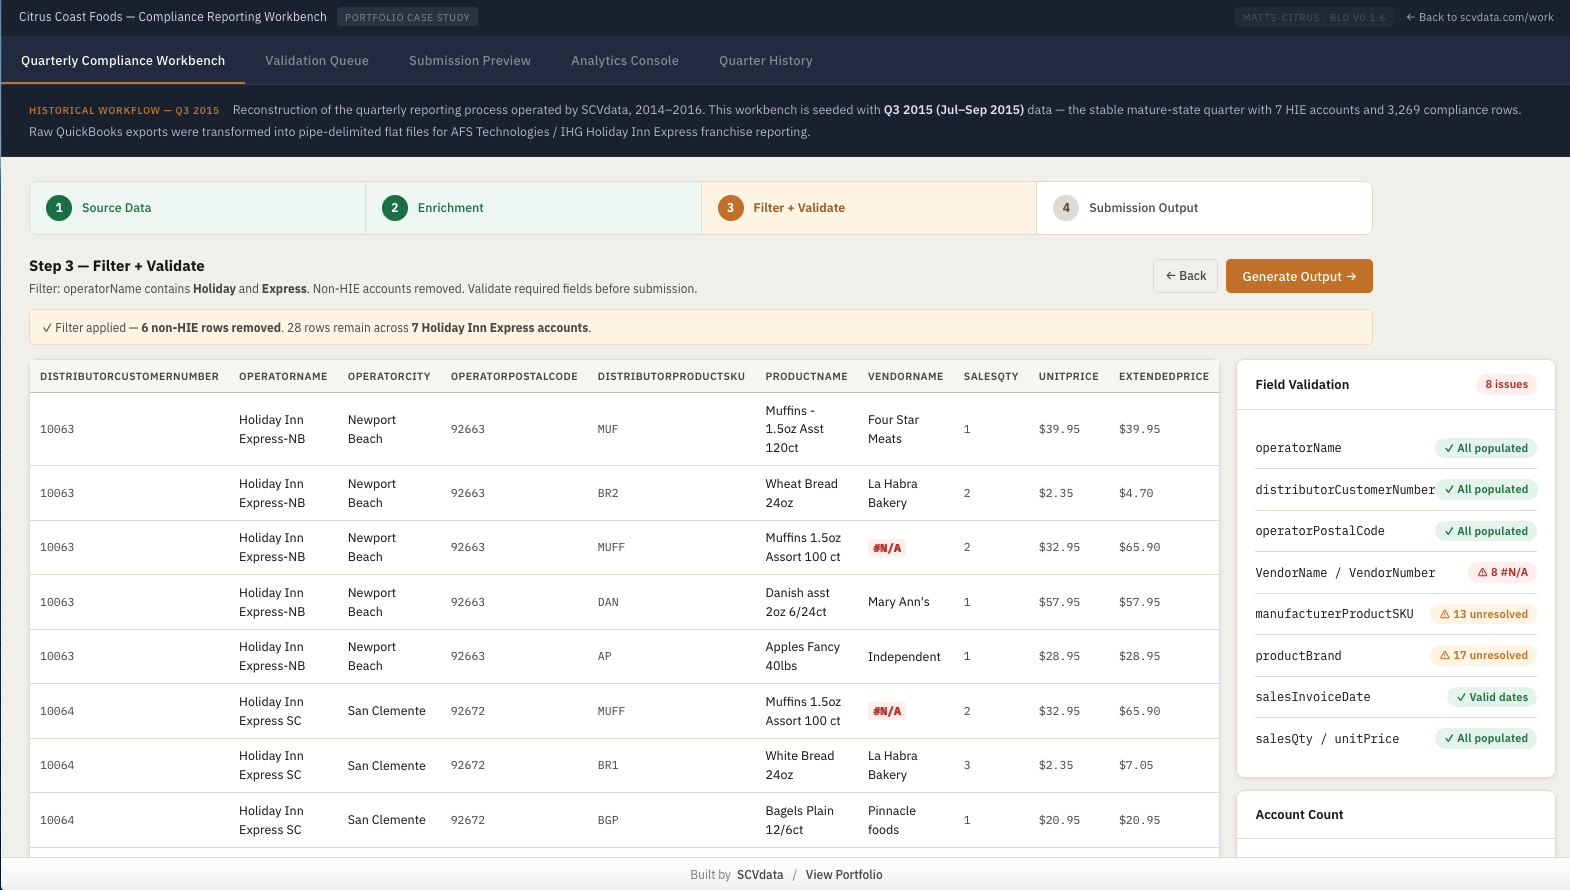
Task: Click the 13 unresolved warning badge
Action: pyautogui.click(x=1483, y=614)
